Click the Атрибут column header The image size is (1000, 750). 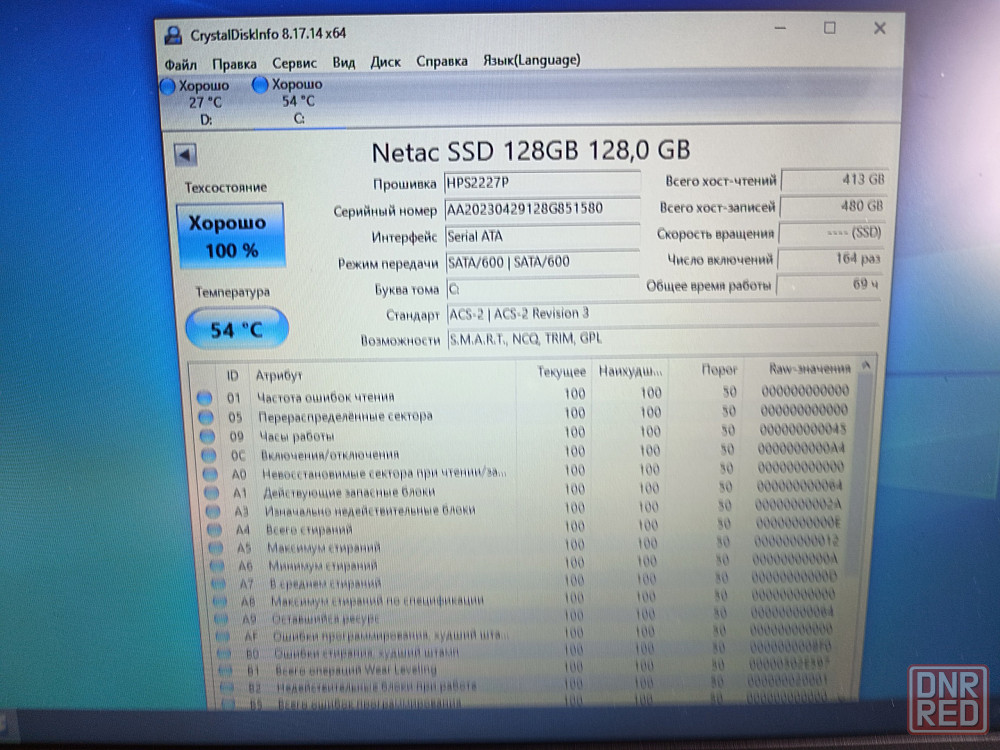click(280, 375)
